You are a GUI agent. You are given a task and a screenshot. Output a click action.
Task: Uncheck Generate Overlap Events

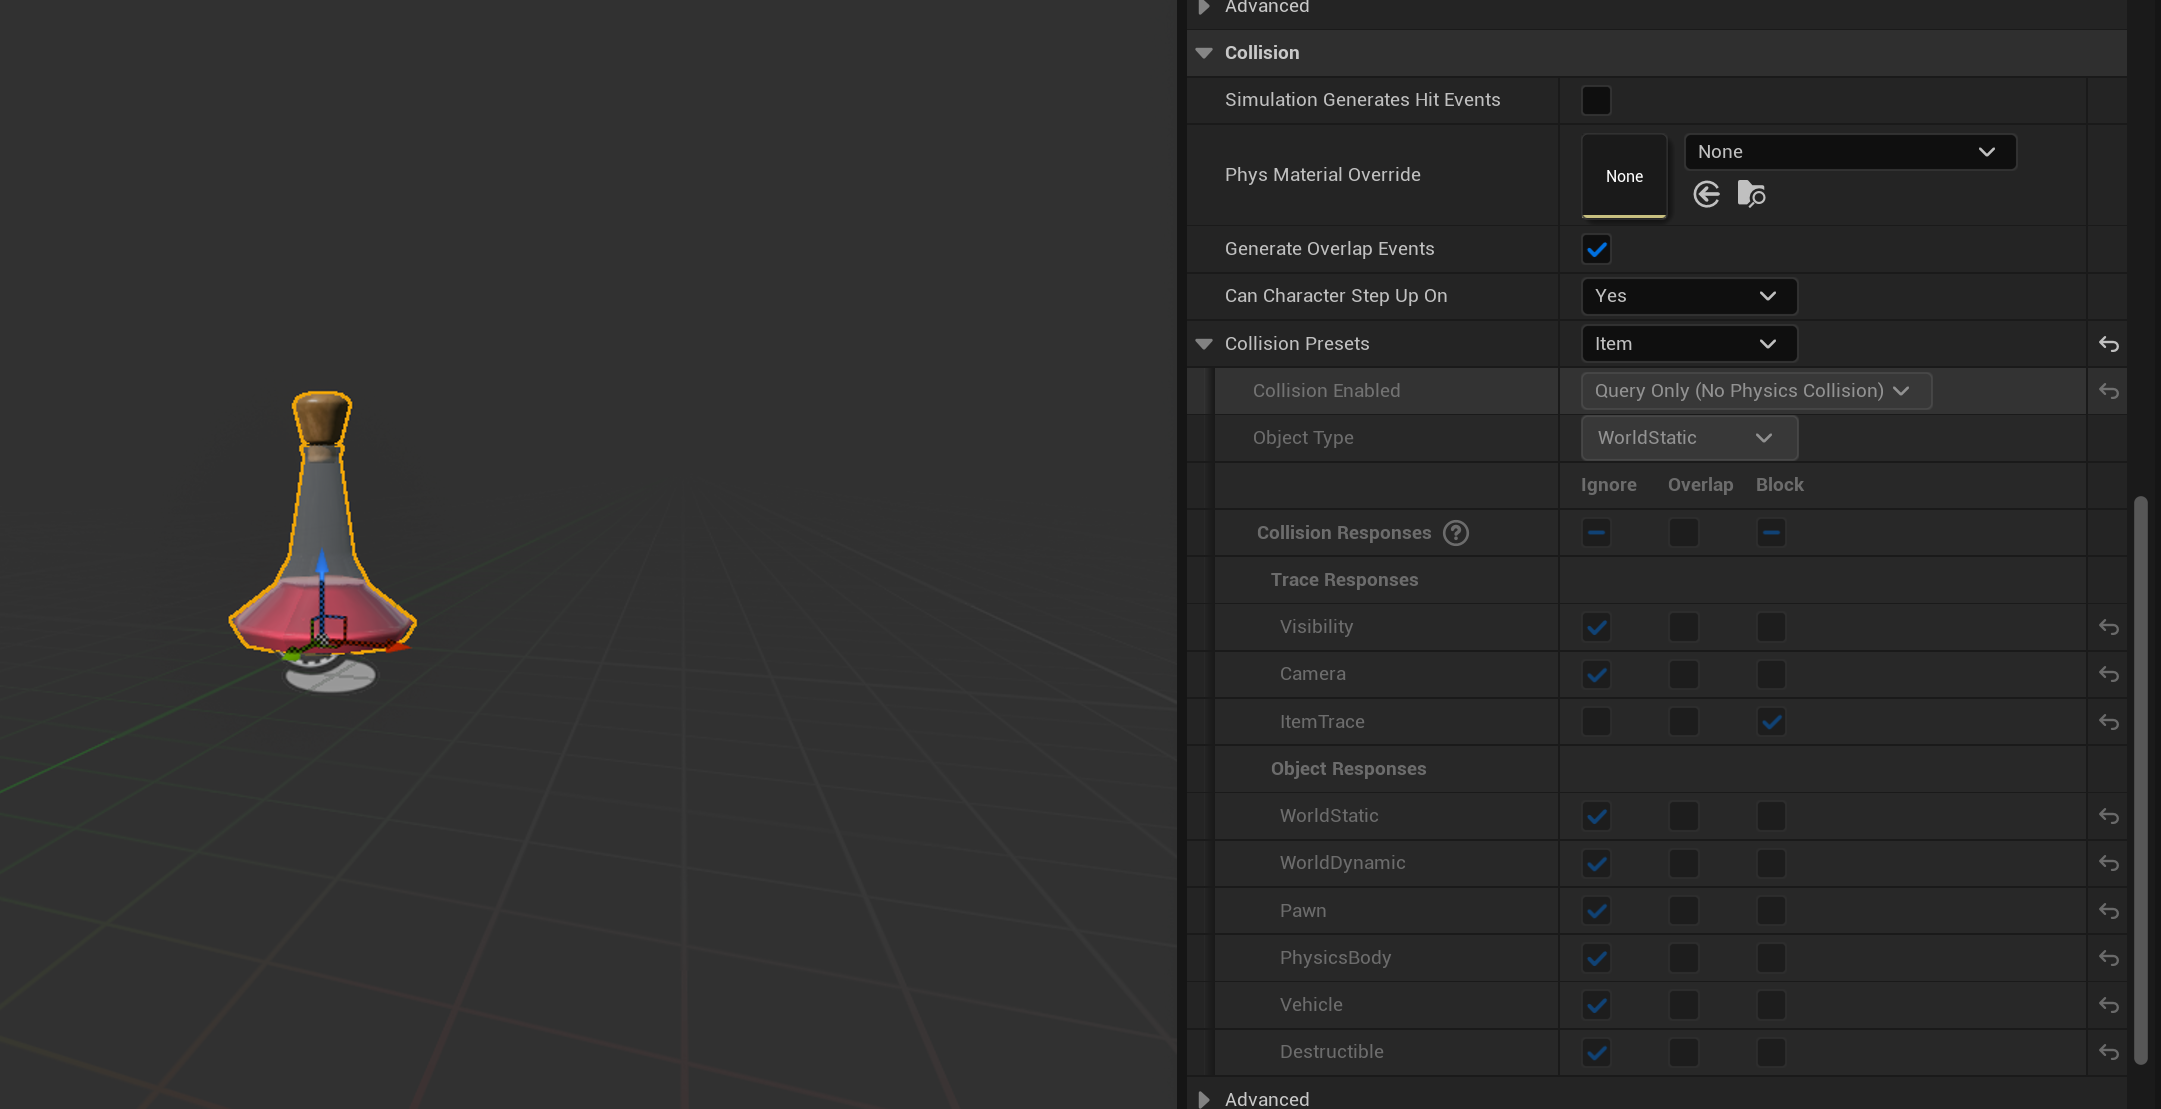(x=1596, y=249)
